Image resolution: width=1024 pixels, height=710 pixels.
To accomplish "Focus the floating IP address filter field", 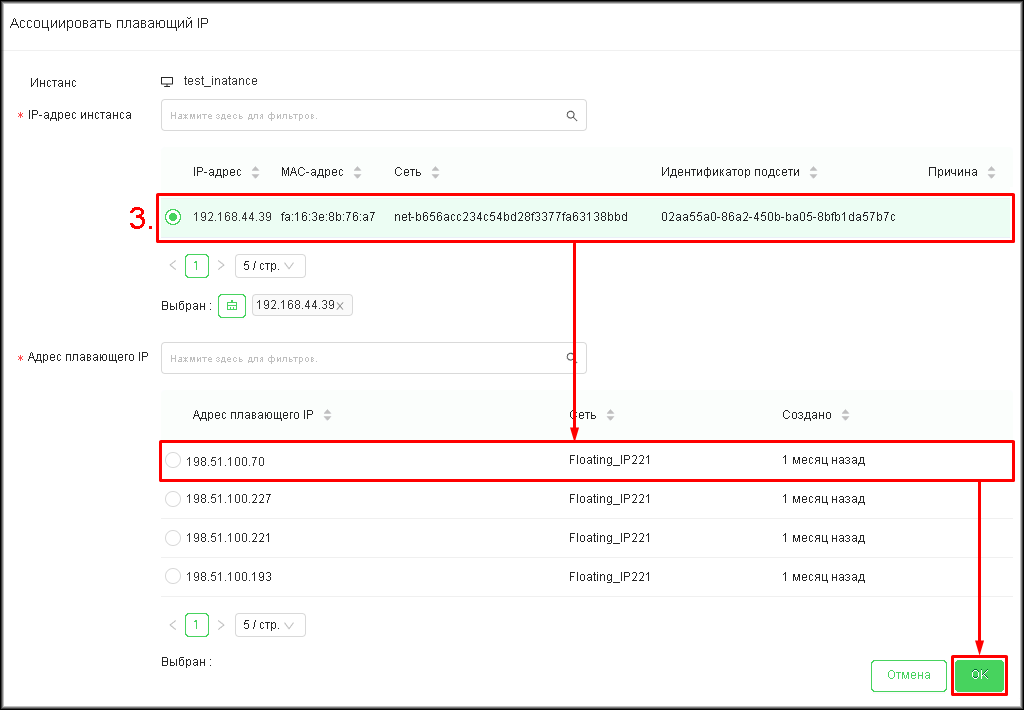I will [x=360, y=358].
